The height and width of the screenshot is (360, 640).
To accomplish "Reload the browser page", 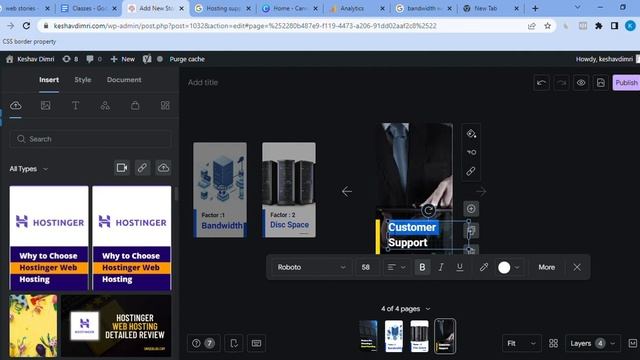I will tap(26, 26).
